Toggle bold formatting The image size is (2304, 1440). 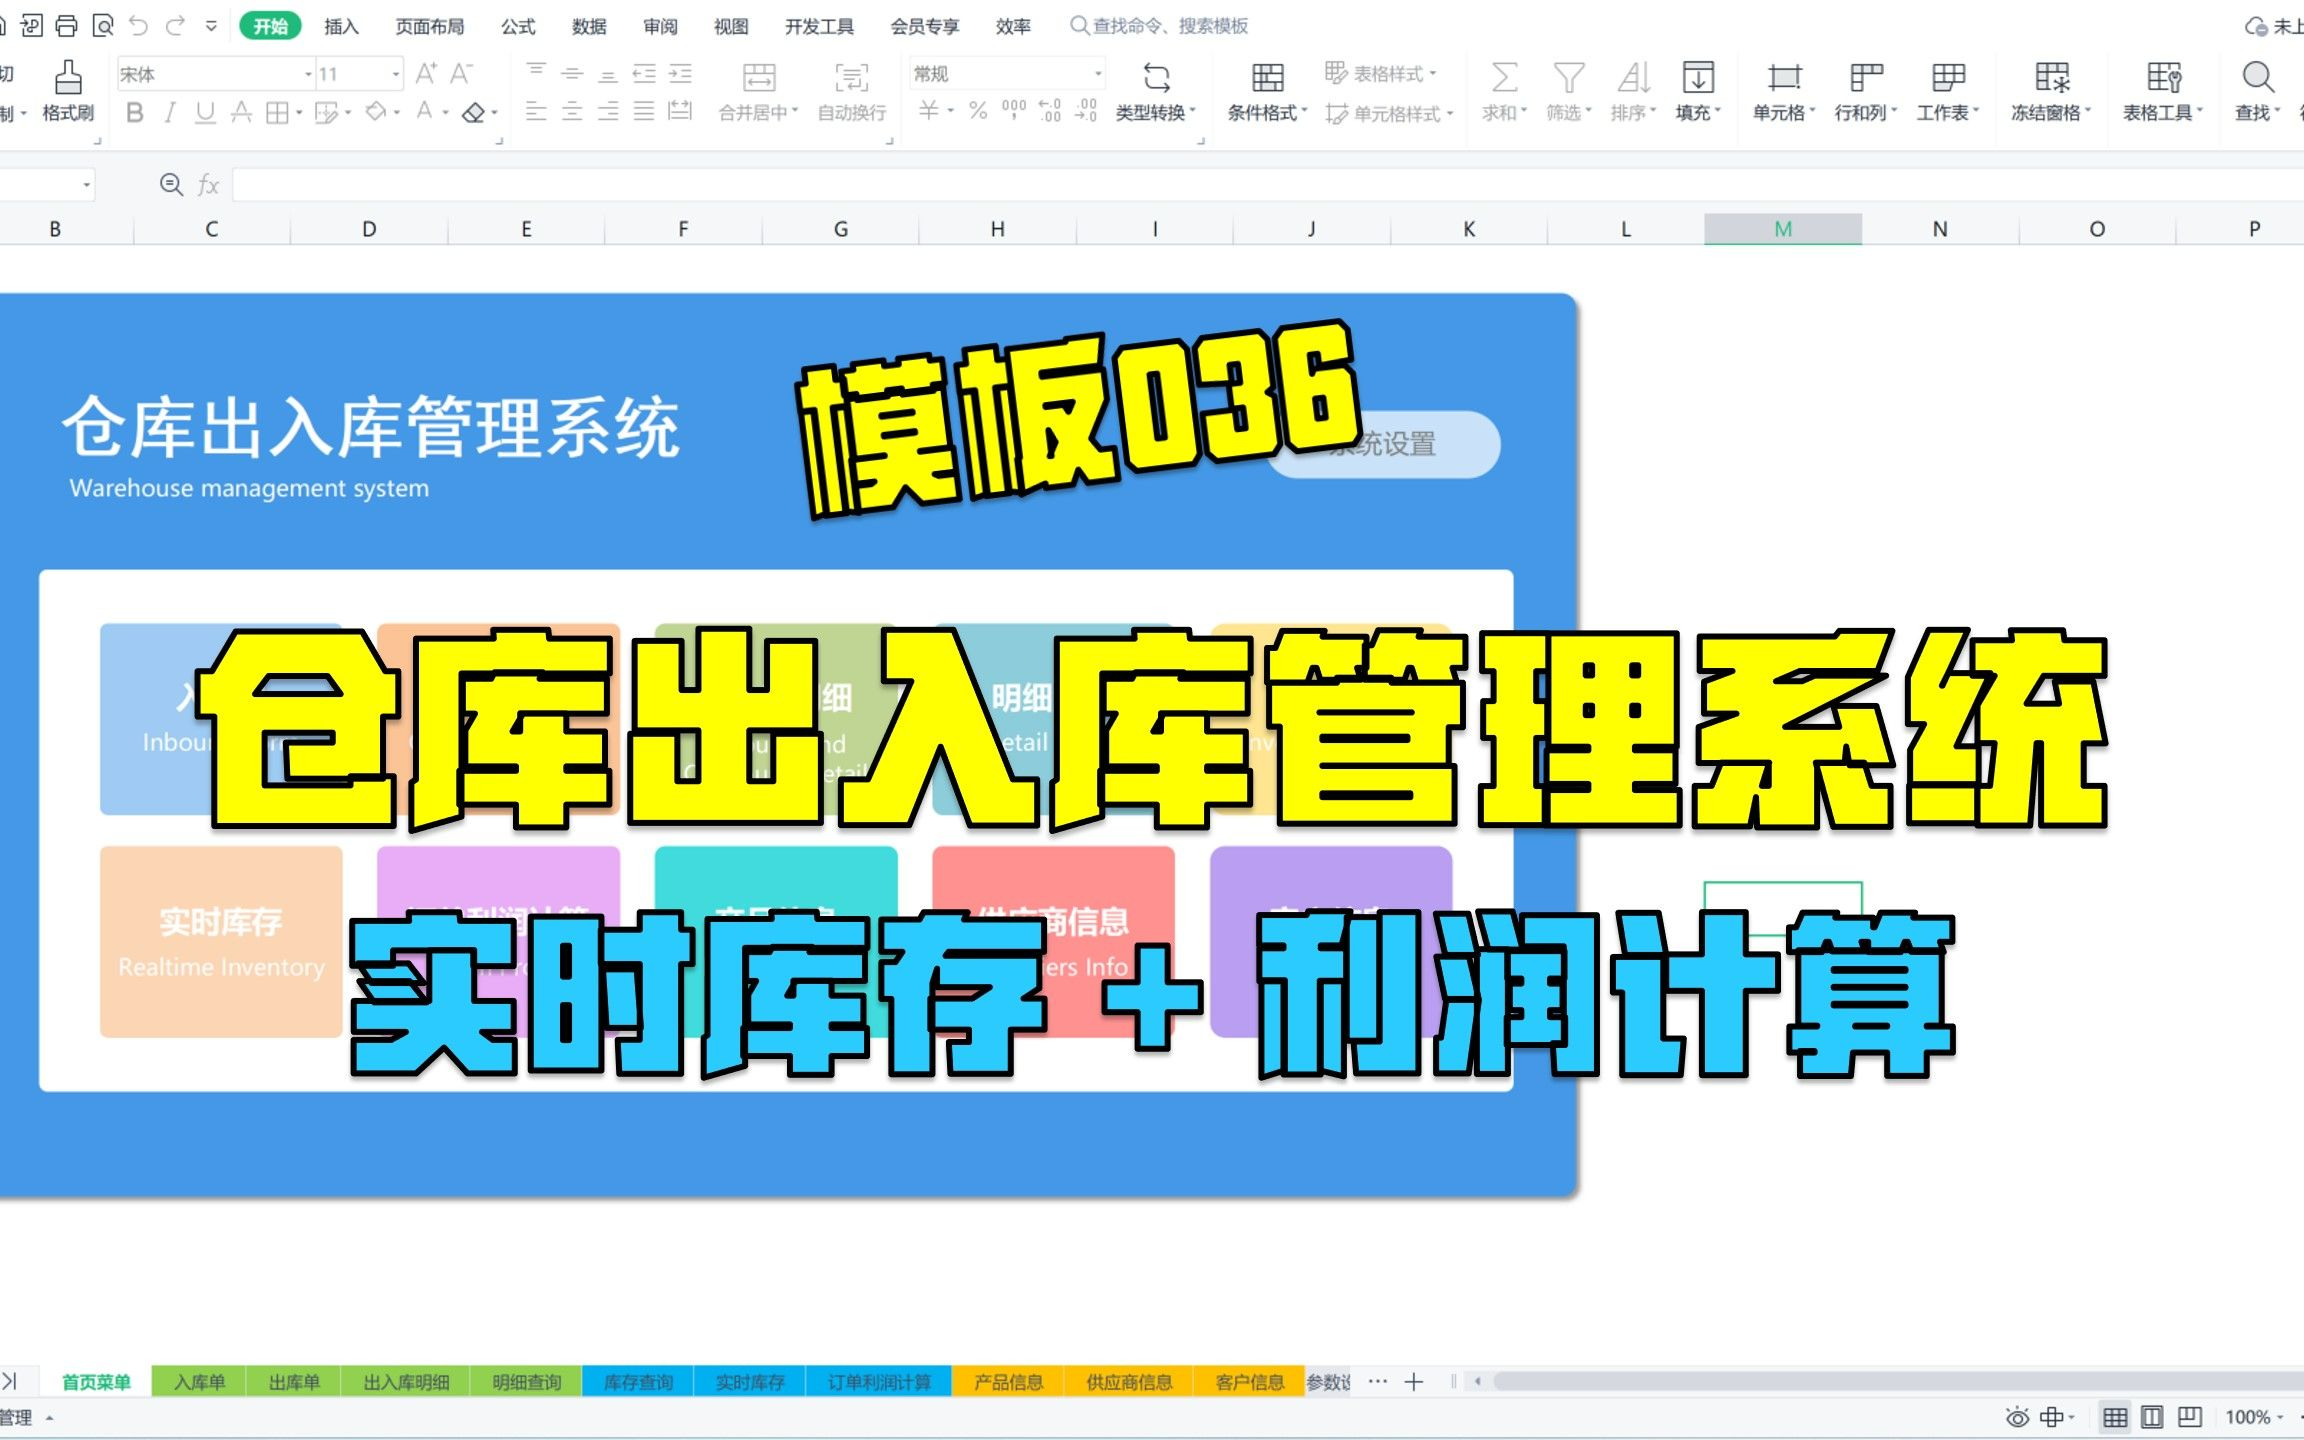(134, 113)
